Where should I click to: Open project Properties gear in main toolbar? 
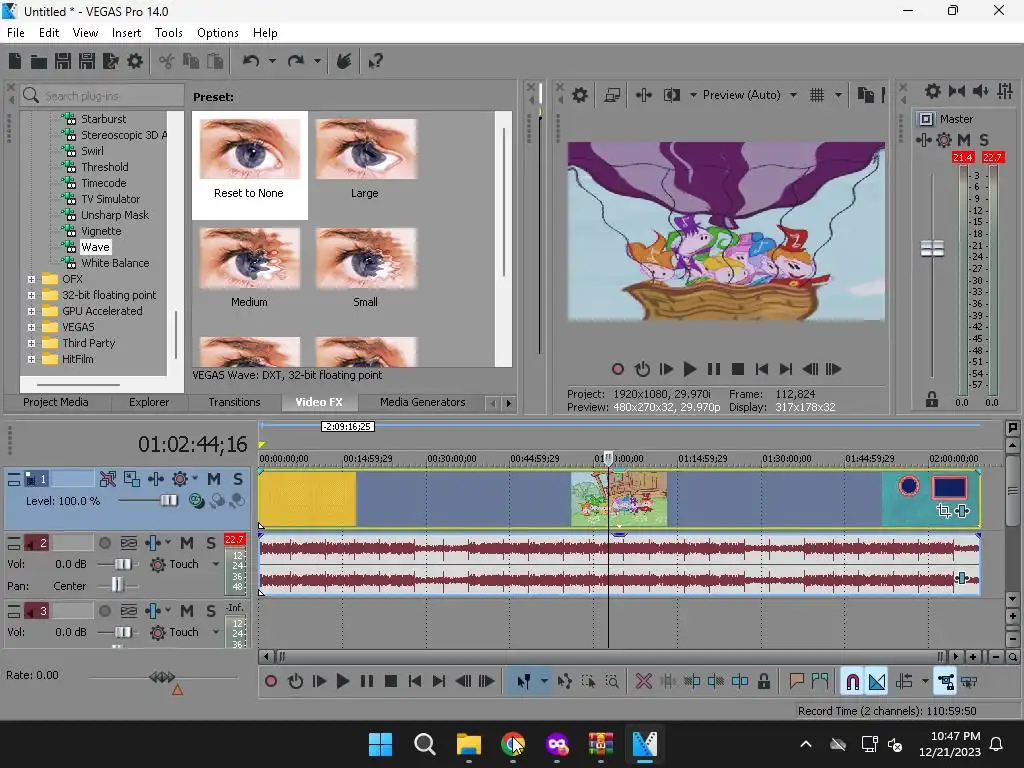point(135,61)
